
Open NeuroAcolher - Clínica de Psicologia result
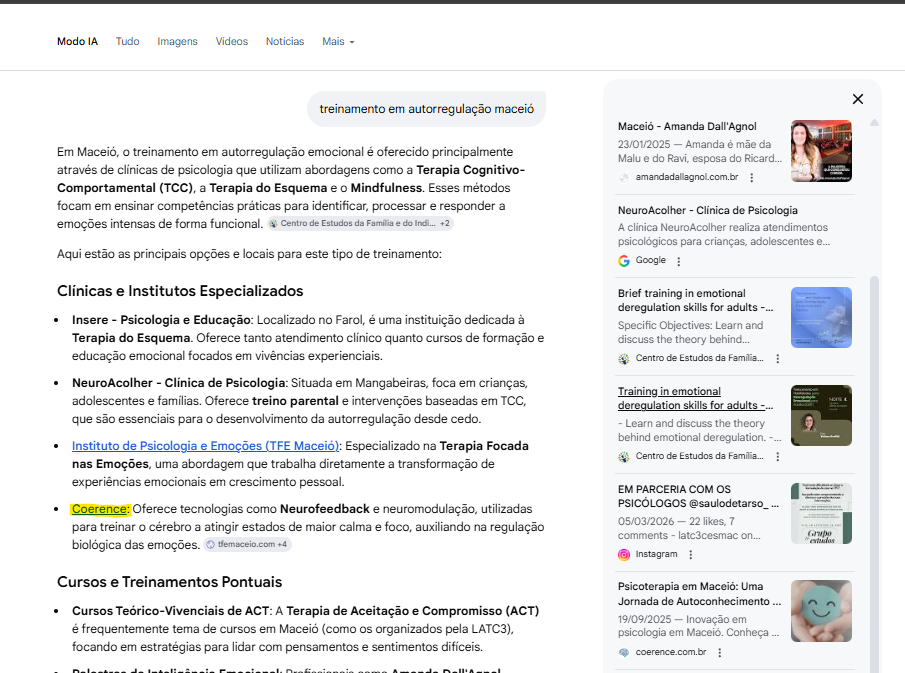[708, 211]
